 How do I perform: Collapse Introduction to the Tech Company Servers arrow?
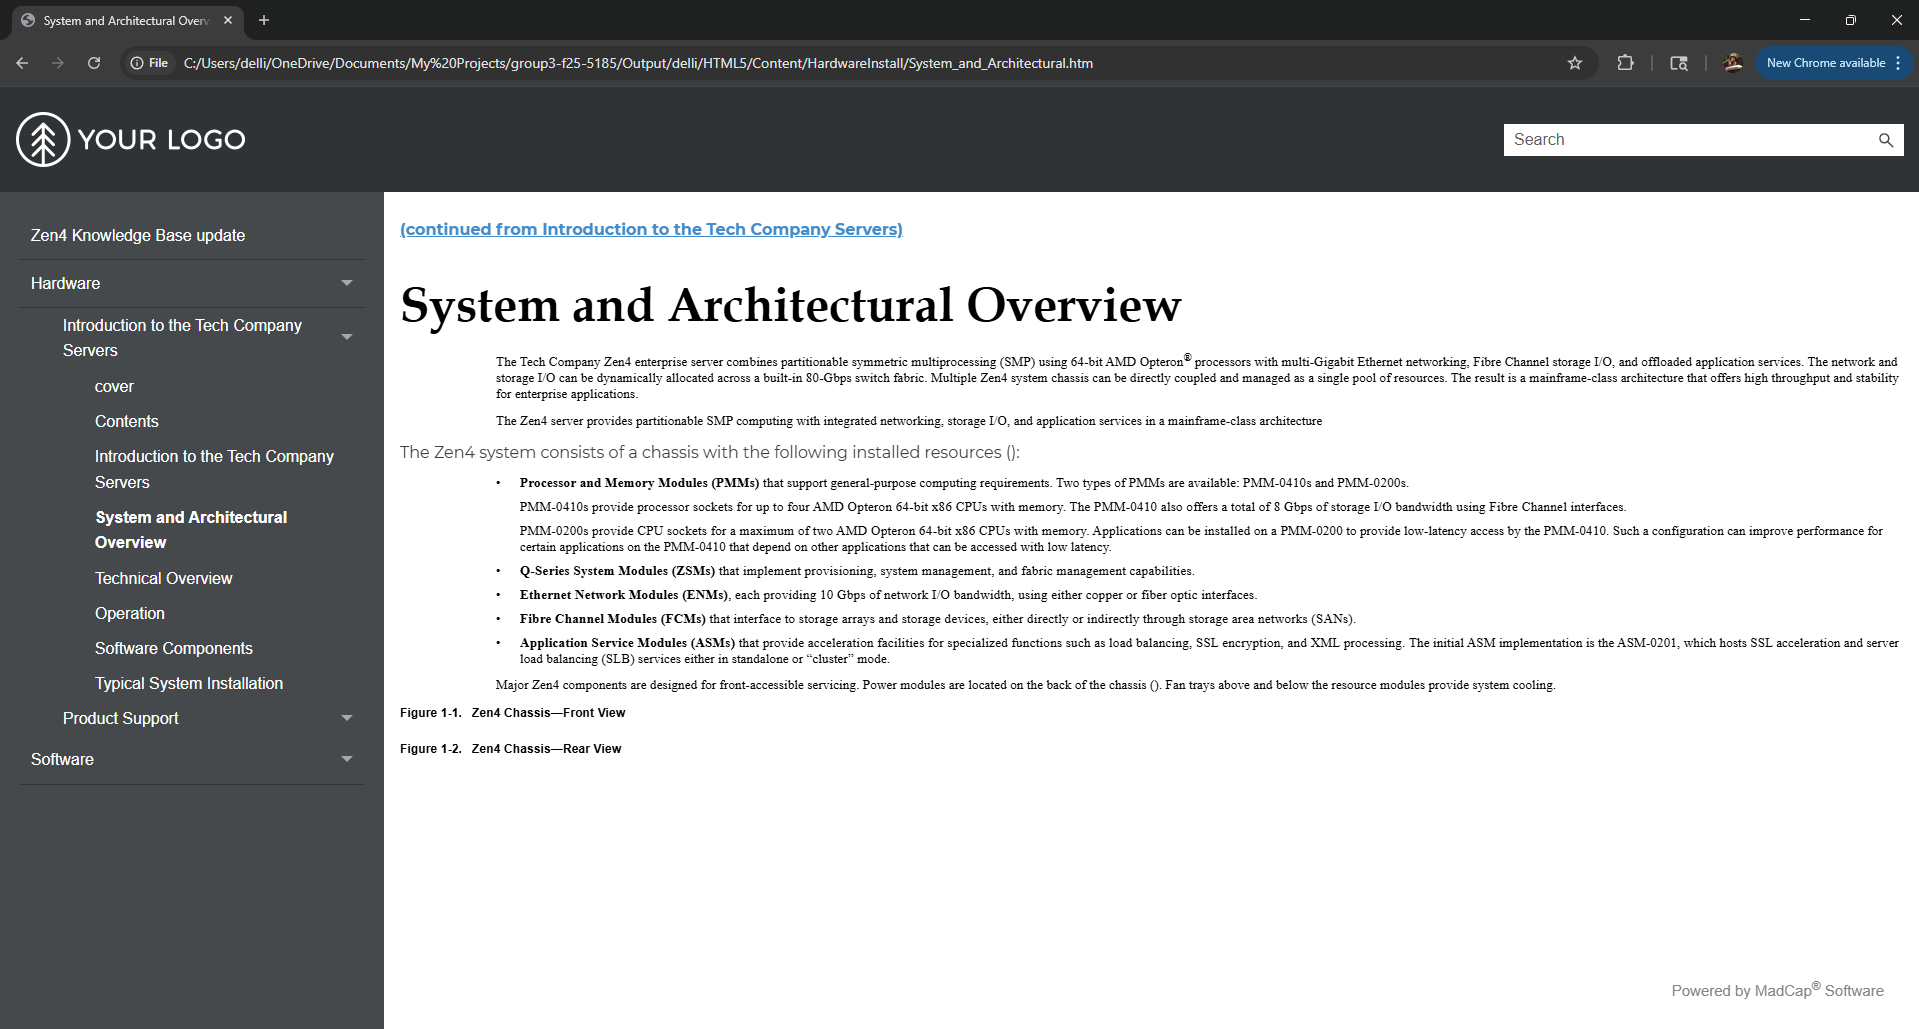click(x=347, y=337)
